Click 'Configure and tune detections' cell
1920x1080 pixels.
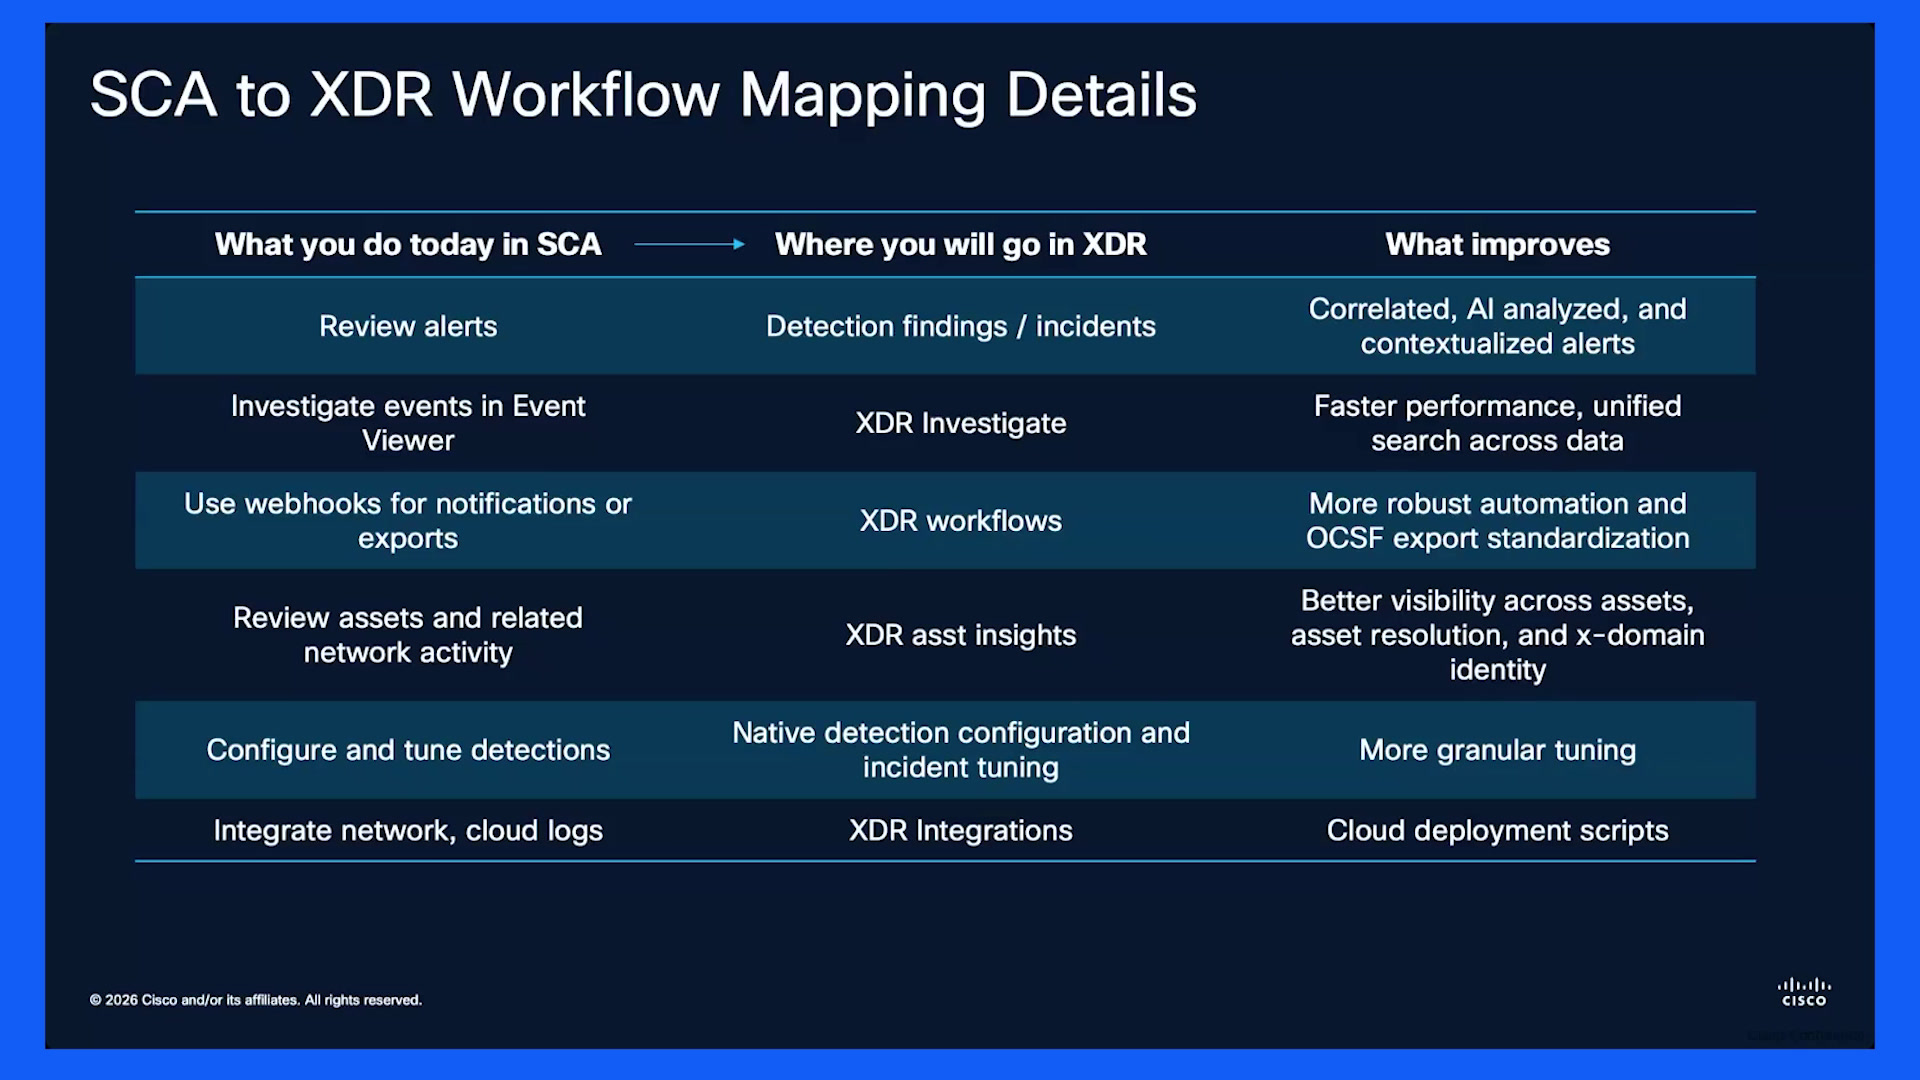tap(408, 750)
